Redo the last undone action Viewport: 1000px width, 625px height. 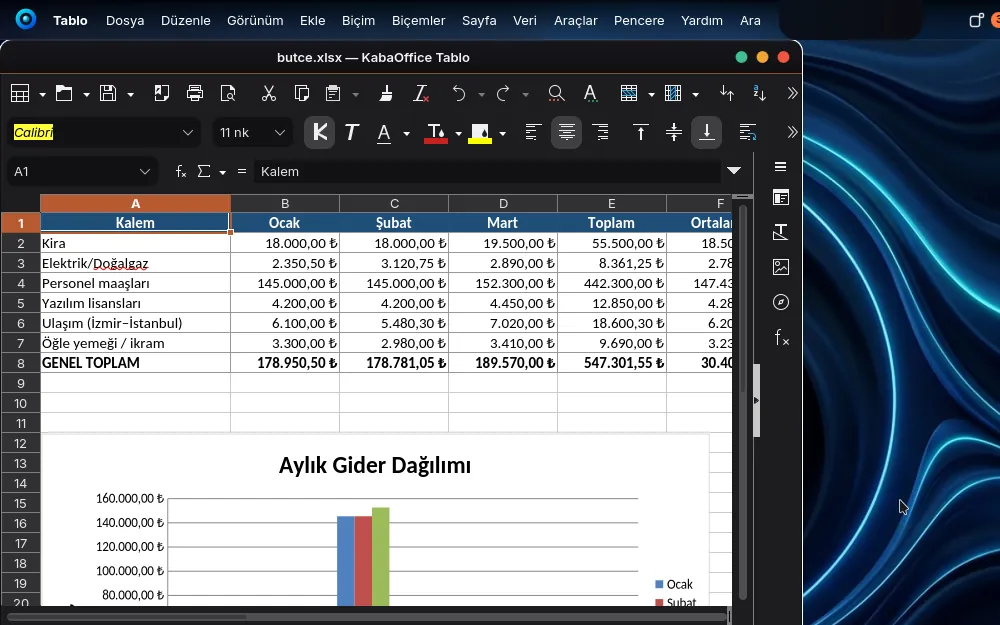503,93
